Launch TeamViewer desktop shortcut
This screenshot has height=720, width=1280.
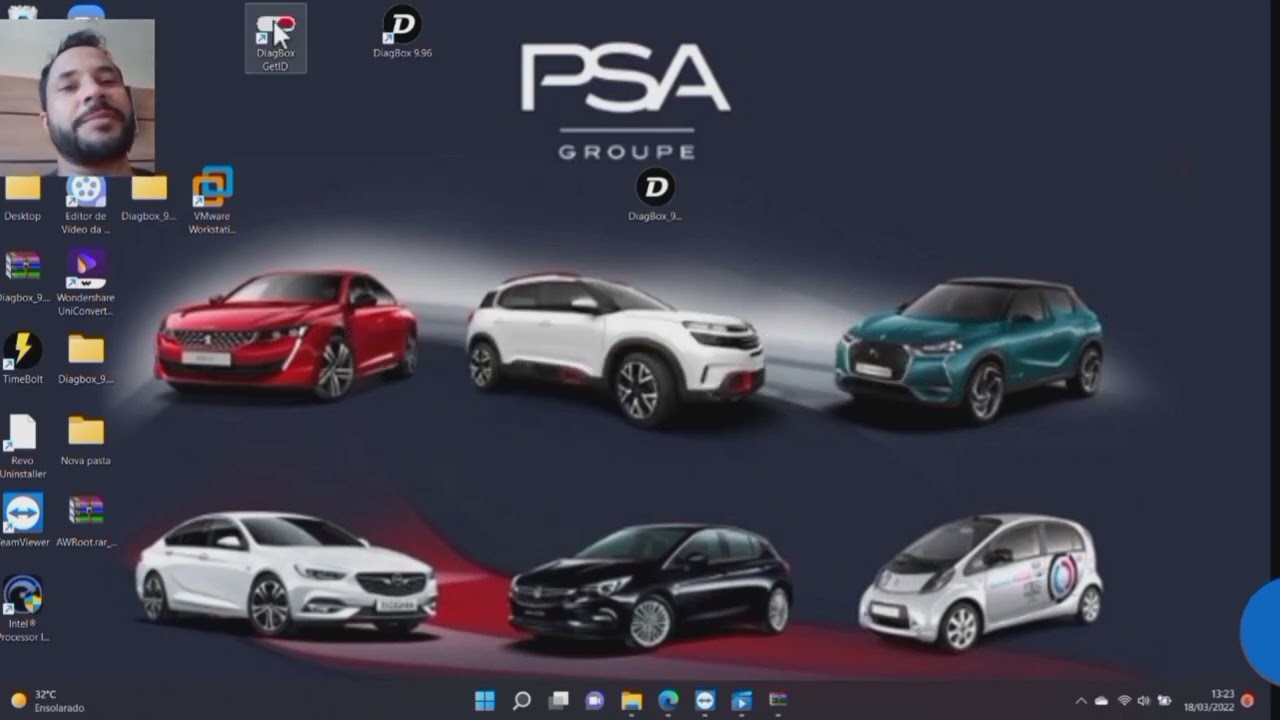[23, 521]
